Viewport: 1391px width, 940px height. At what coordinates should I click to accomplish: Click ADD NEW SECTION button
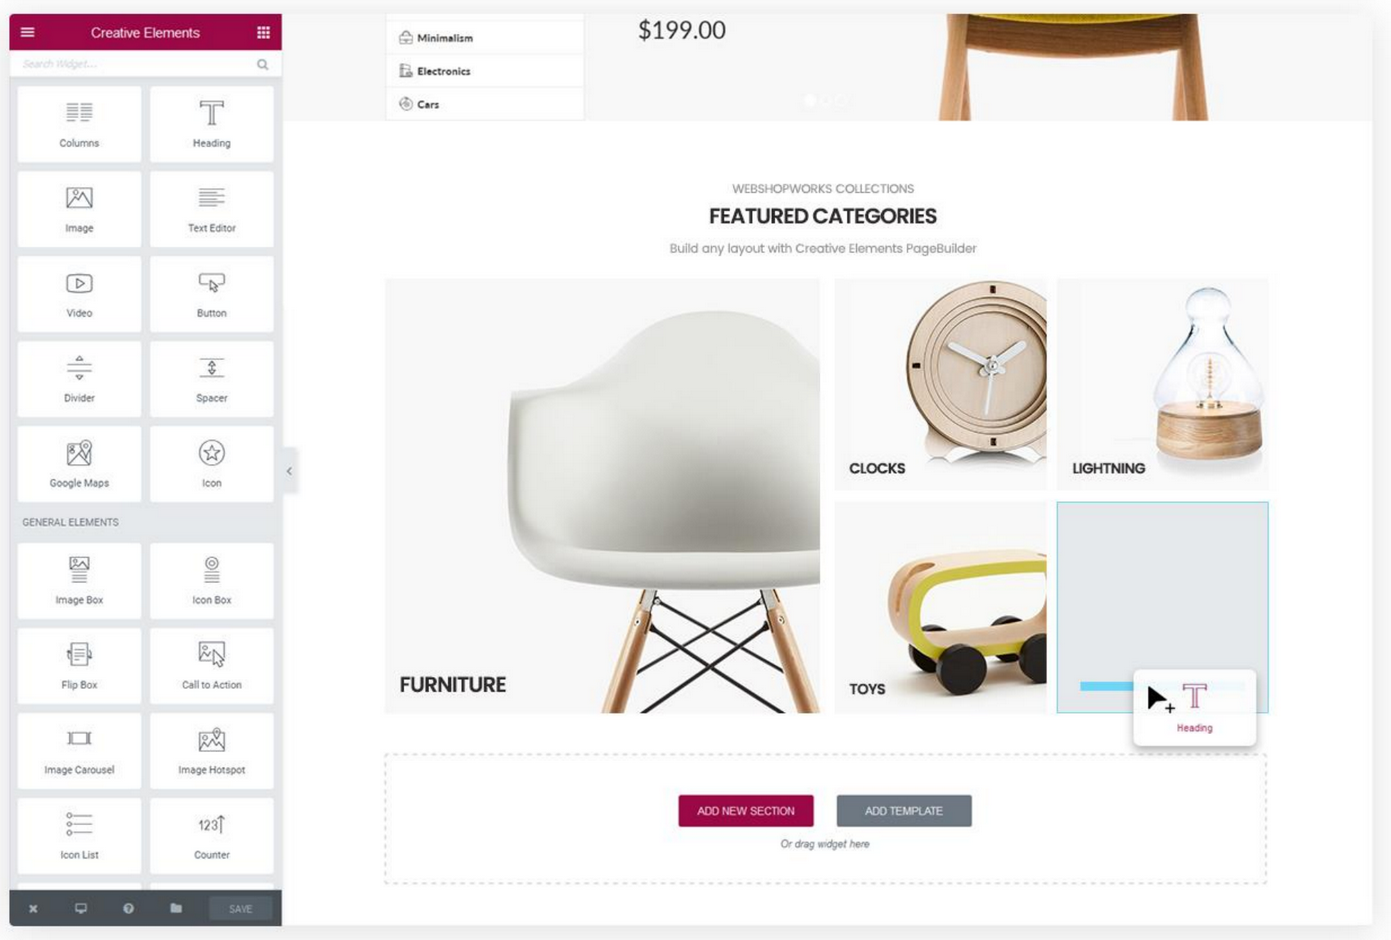[x=746, y=811]
